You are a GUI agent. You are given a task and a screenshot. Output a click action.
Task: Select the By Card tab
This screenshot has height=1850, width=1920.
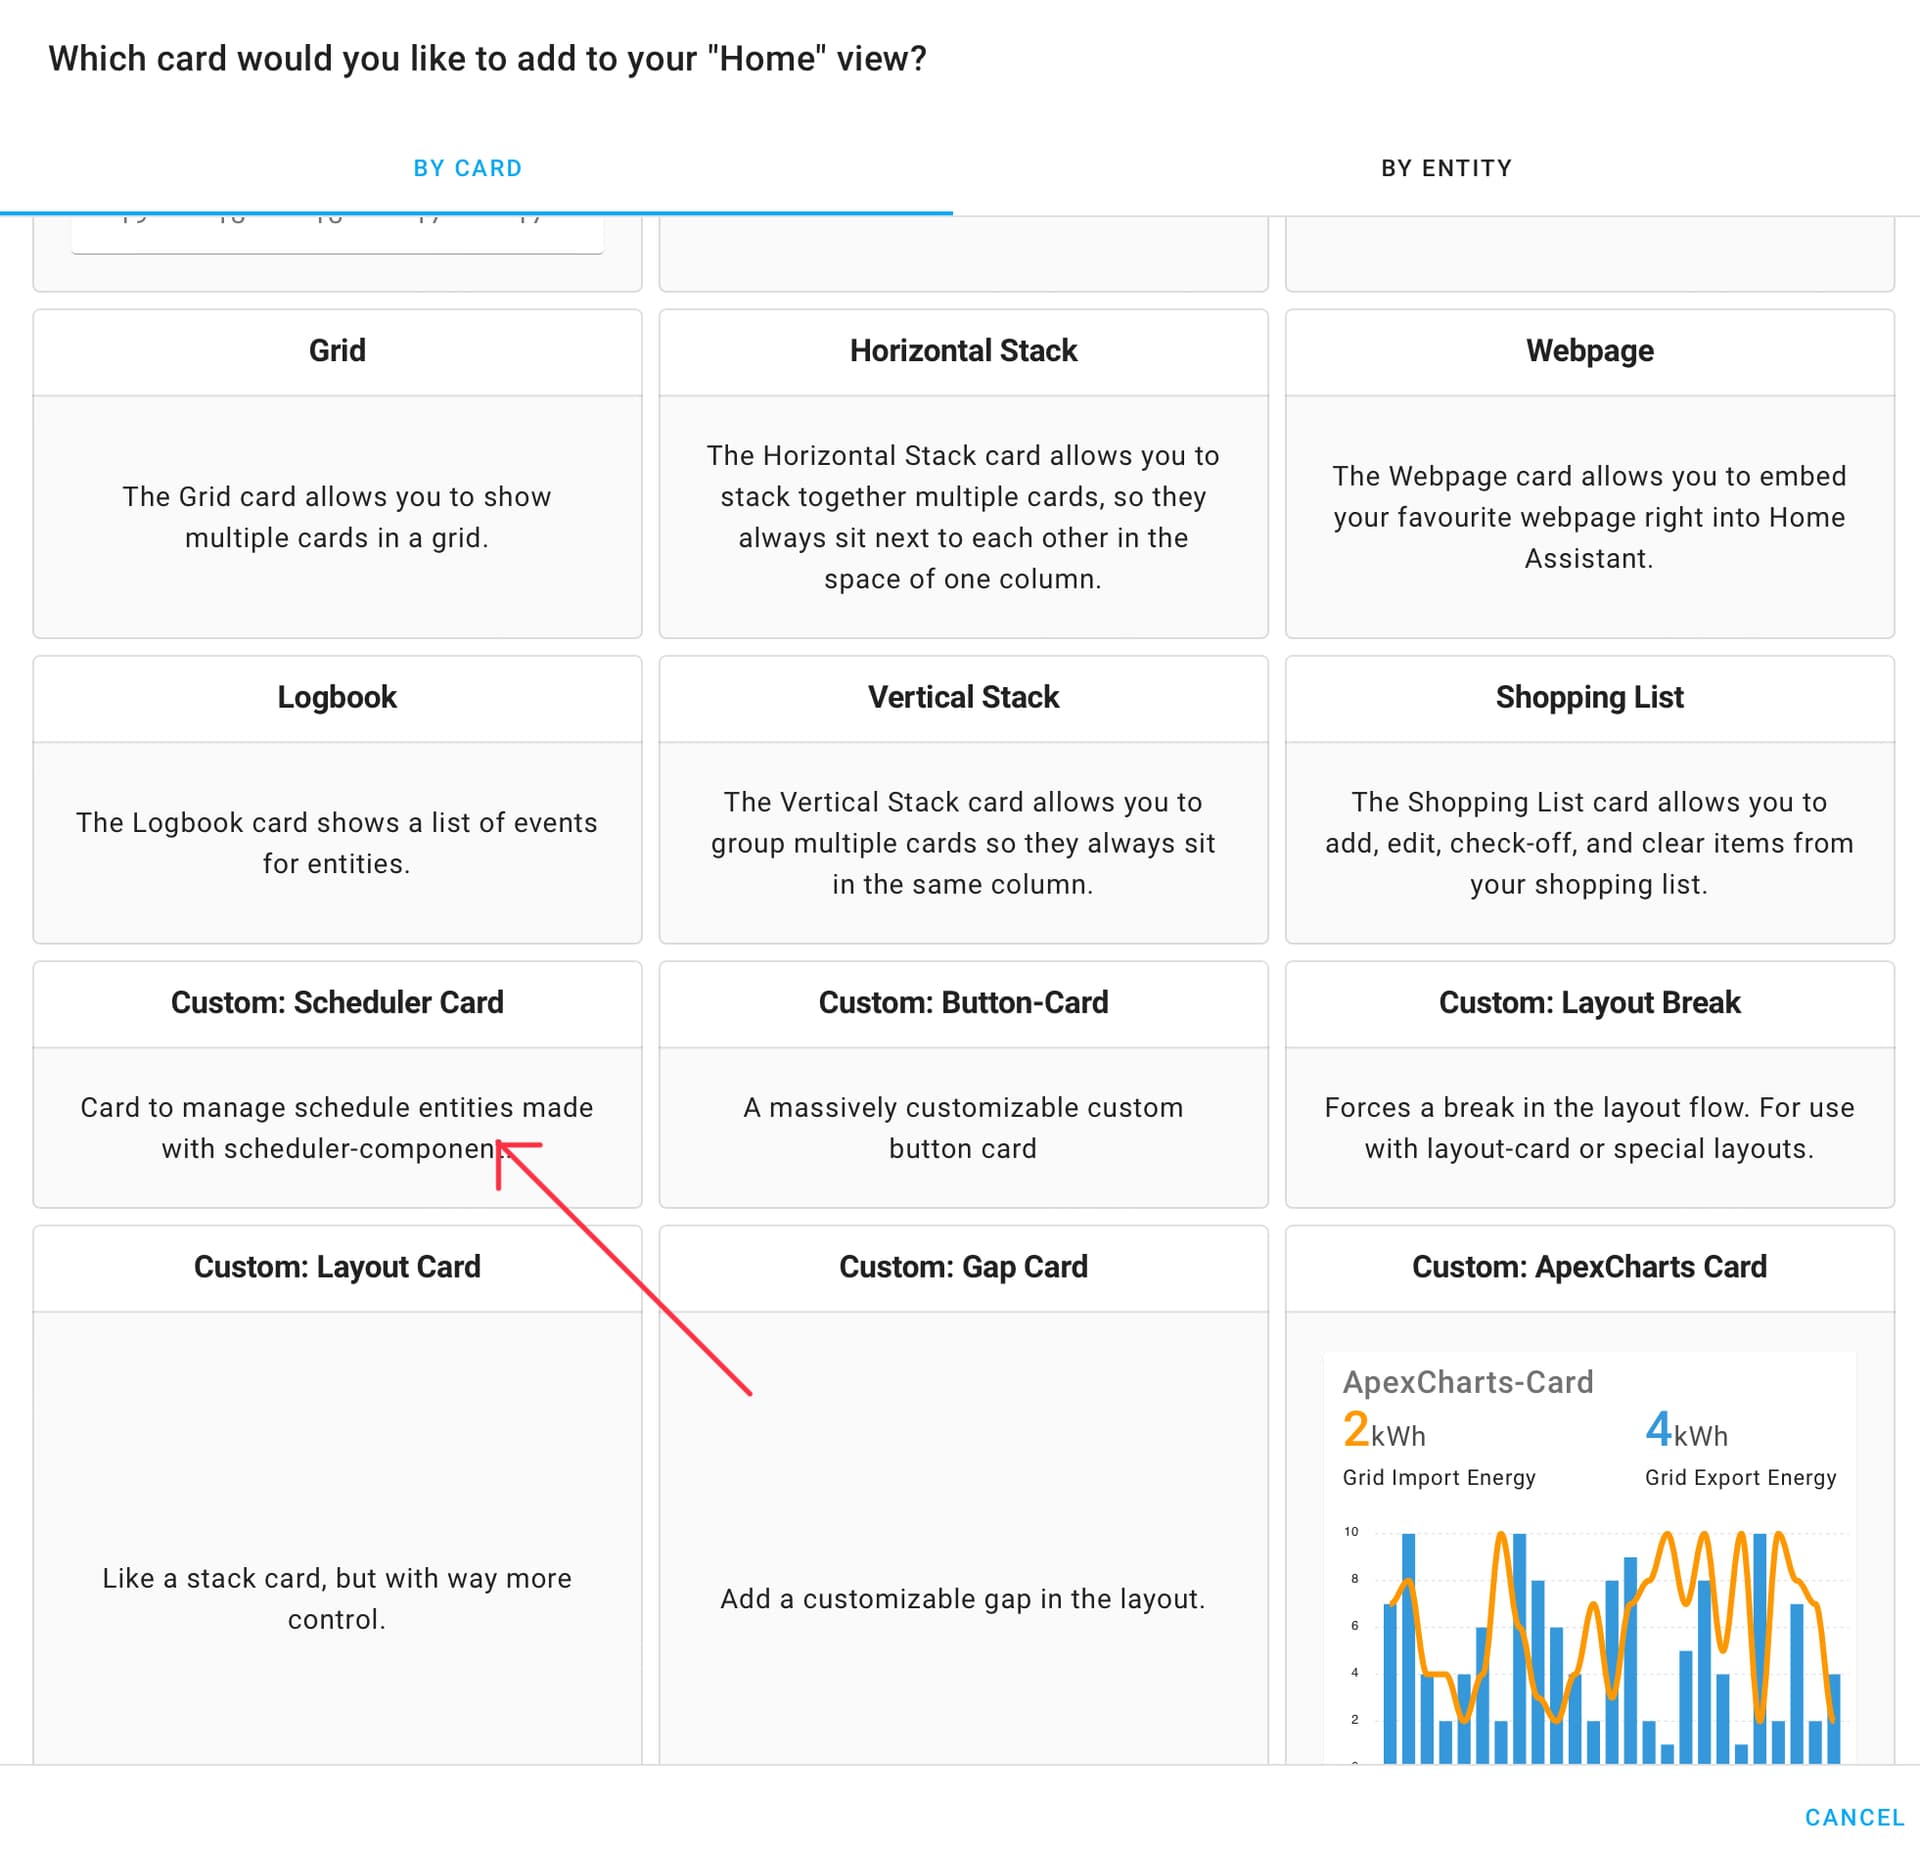(469, 168)
